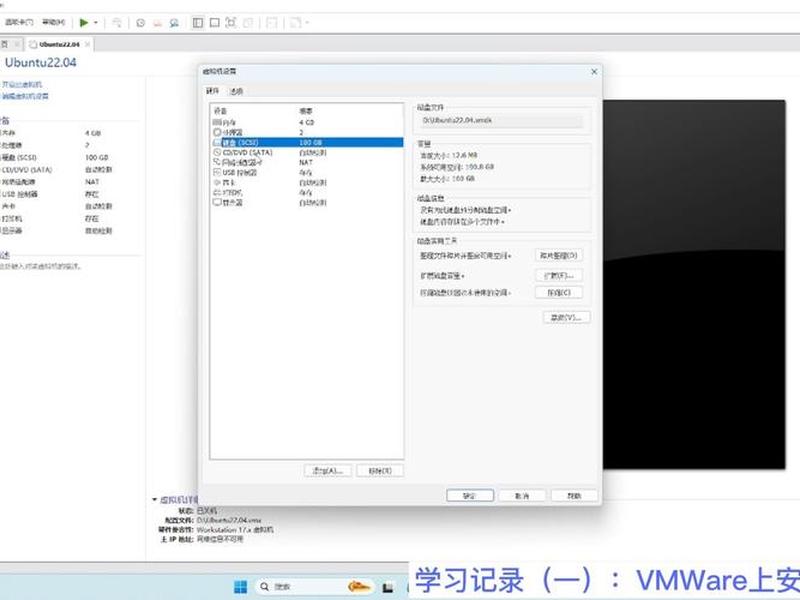Click the 编辑虚拟机设置 link
This screenshot has height=600, width=800.
pyautogui.click(x=26, y=96)
